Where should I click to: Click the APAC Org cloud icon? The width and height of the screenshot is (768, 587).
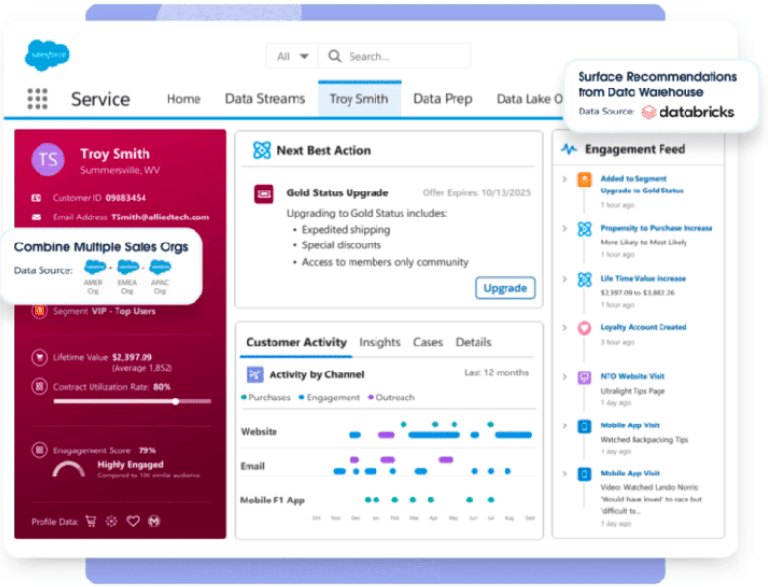tap(160, 267)
